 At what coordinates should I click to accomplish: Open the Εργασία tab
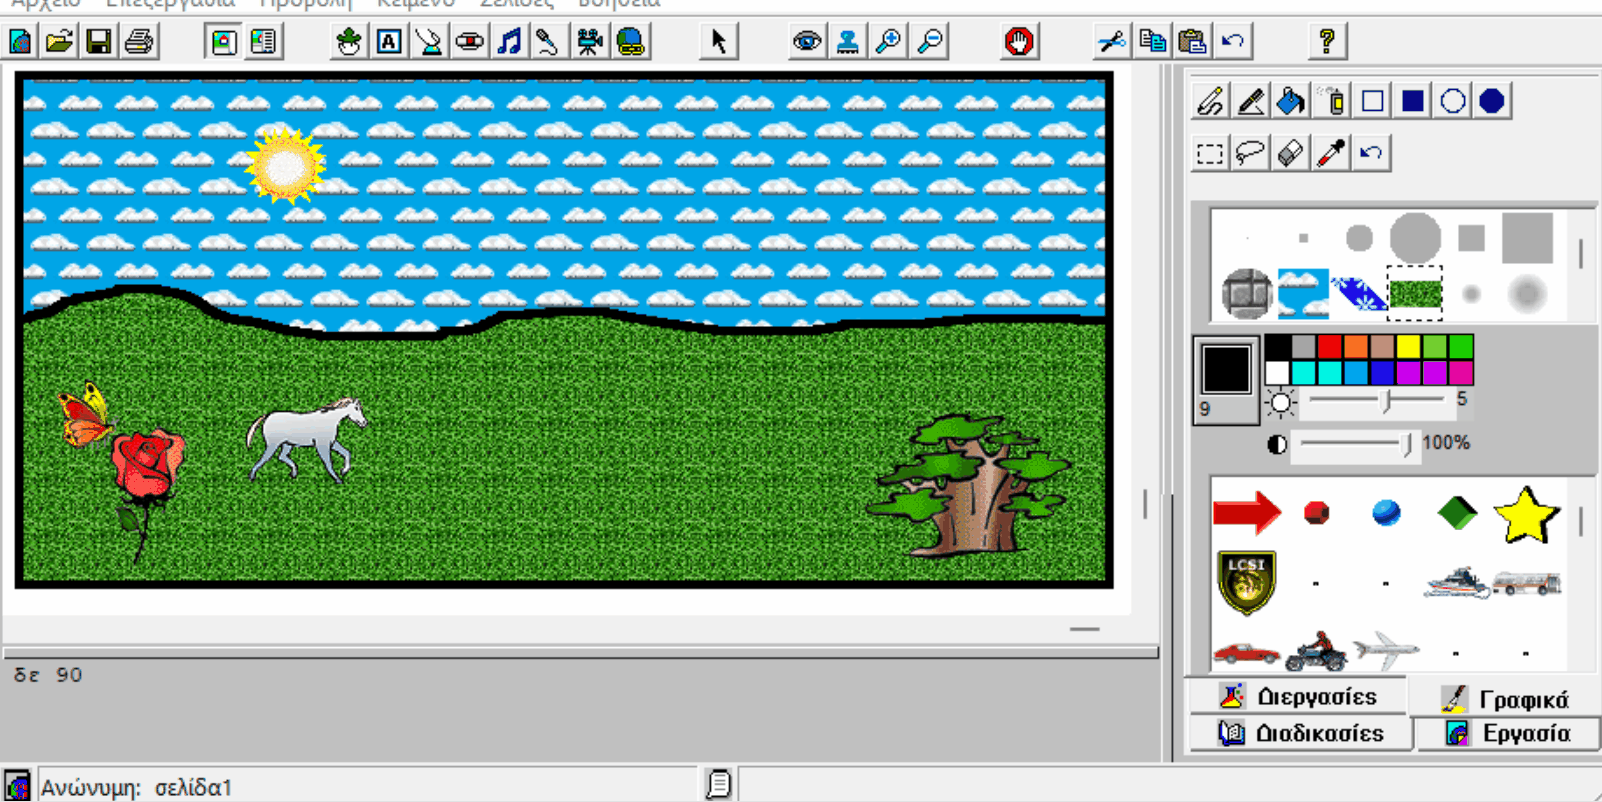[1508, 733]
